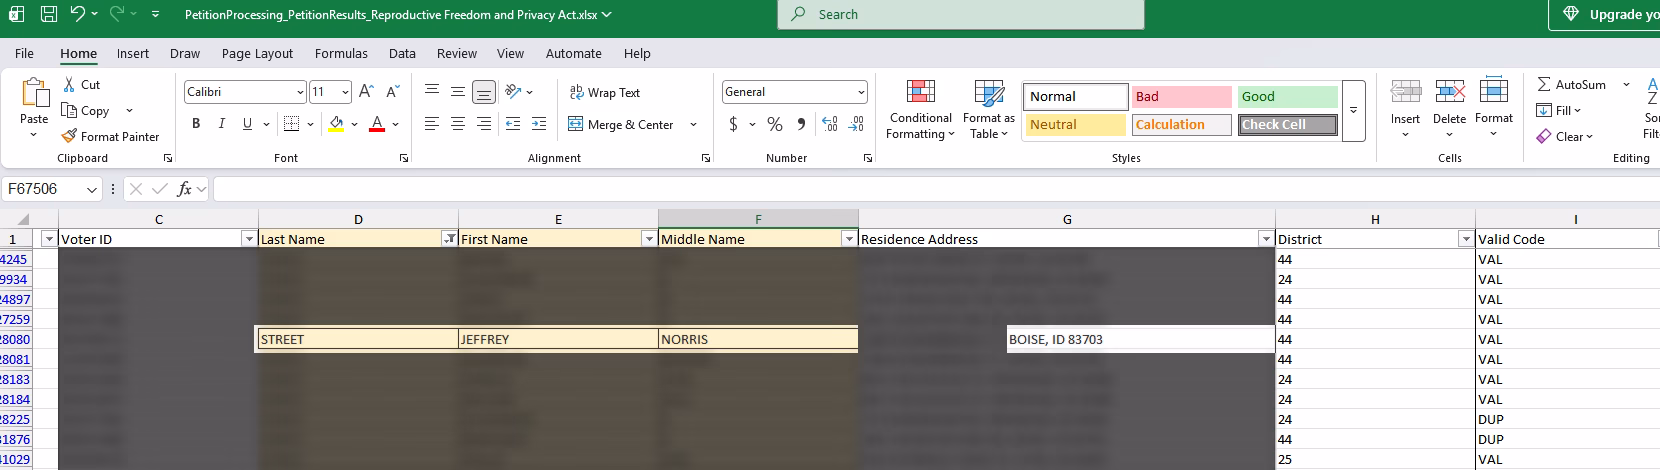This screenshot has height=470, width=1660.
Task: Select the cell containing JEFFREY
Action: (x=558, y=339)
